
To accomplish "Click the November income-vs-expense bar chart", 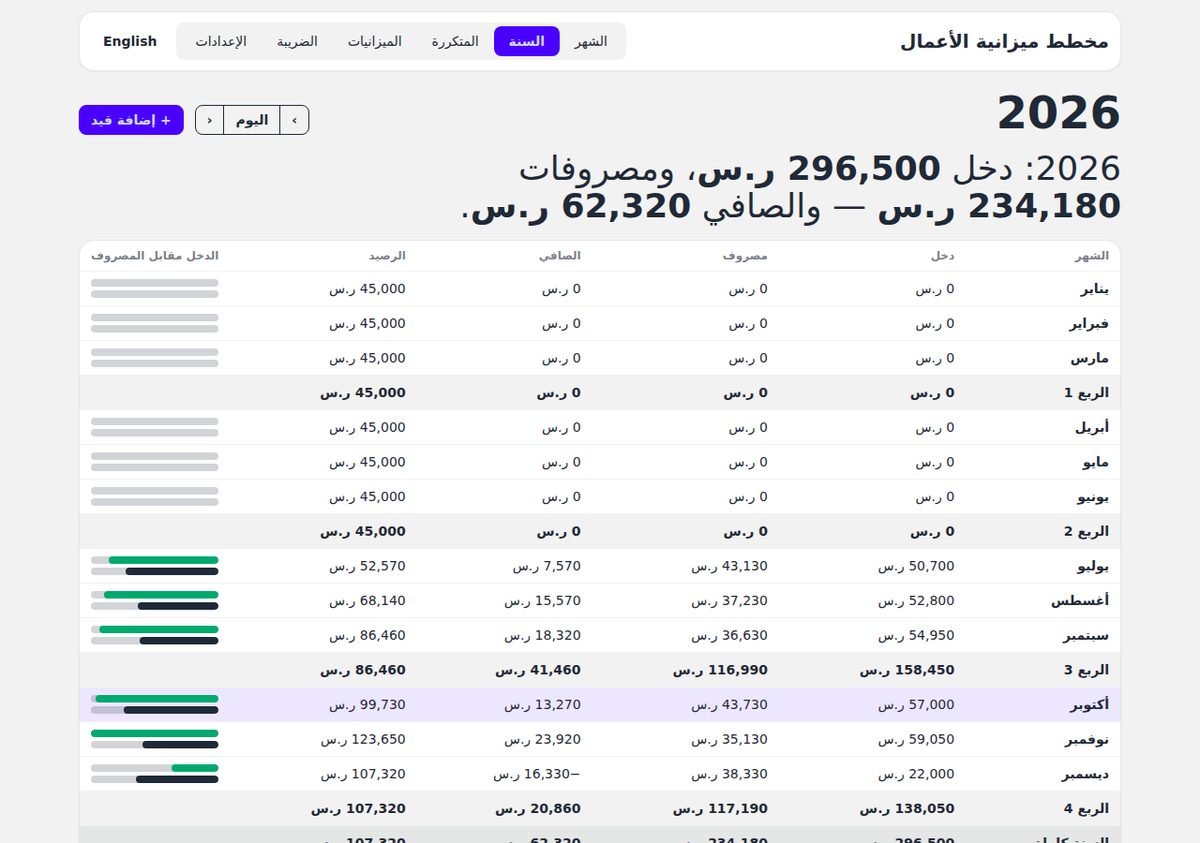I will click(155, 740).
